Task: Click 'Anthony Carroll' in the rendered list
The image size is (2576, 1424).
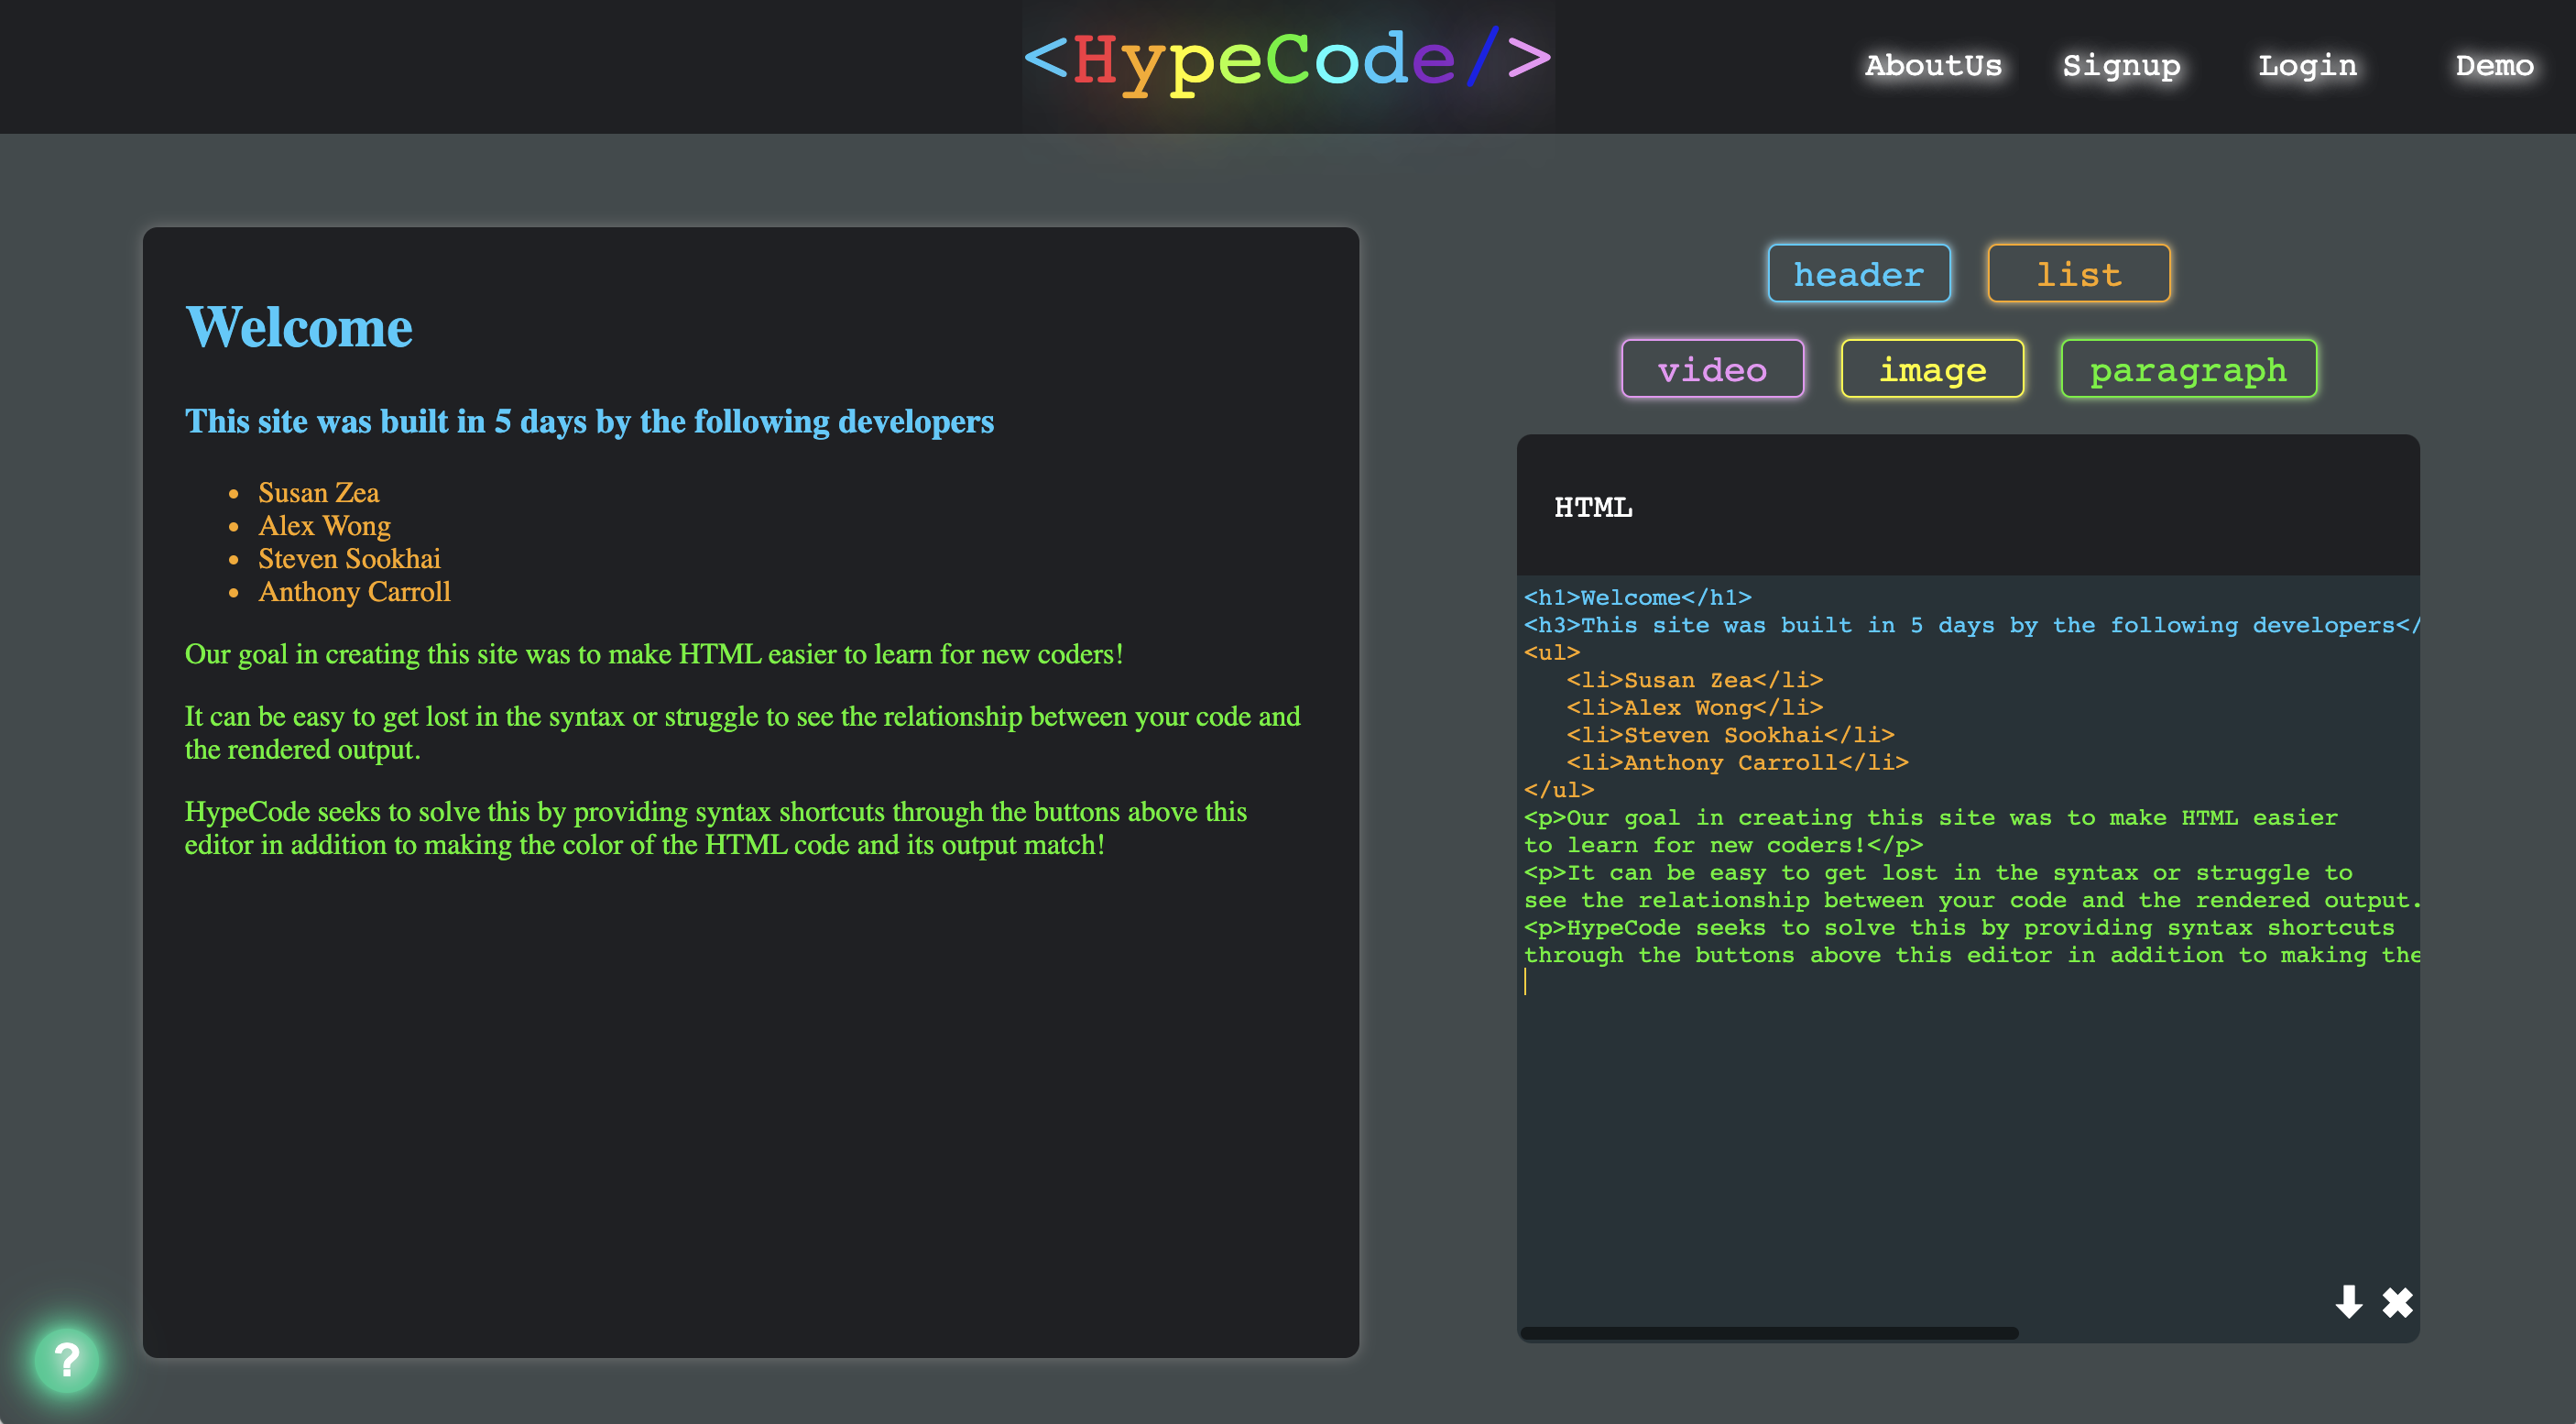Action: tap(354, 591)
